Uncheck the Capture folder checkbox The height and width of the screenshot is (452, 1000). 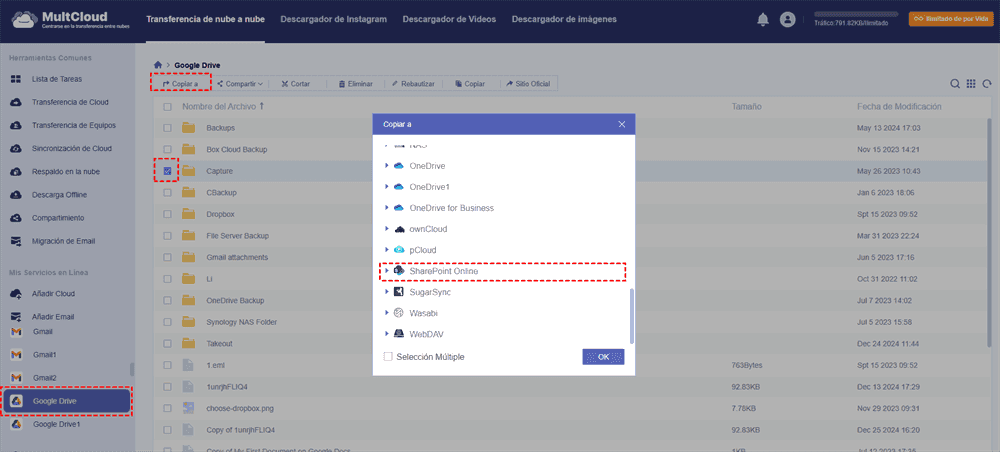pos(167,171)
